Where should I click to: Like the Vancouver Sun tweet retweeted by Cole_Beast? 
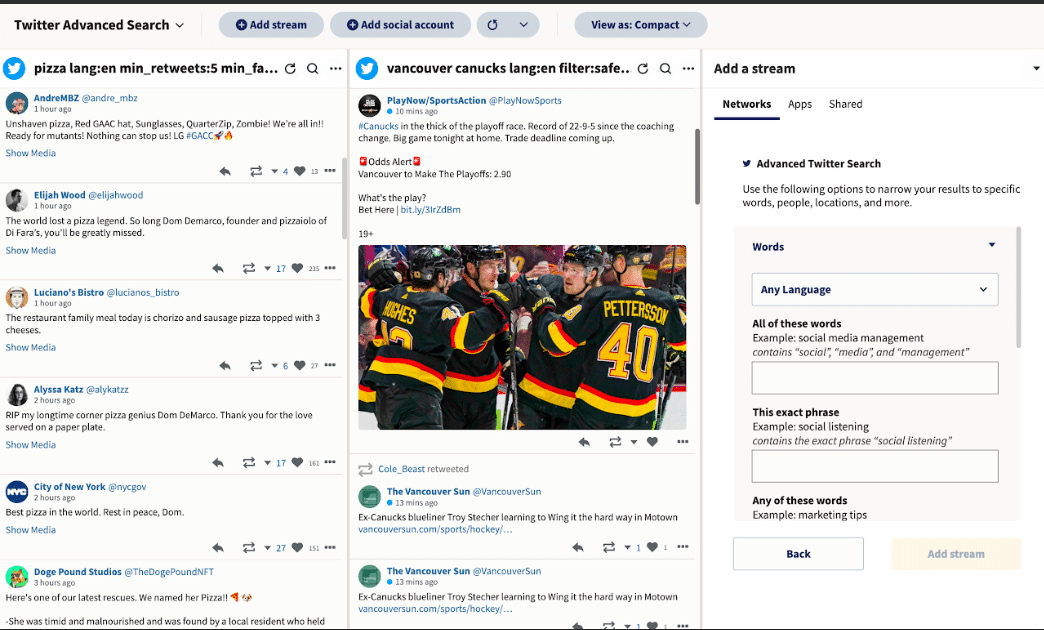tap(652, 547)
